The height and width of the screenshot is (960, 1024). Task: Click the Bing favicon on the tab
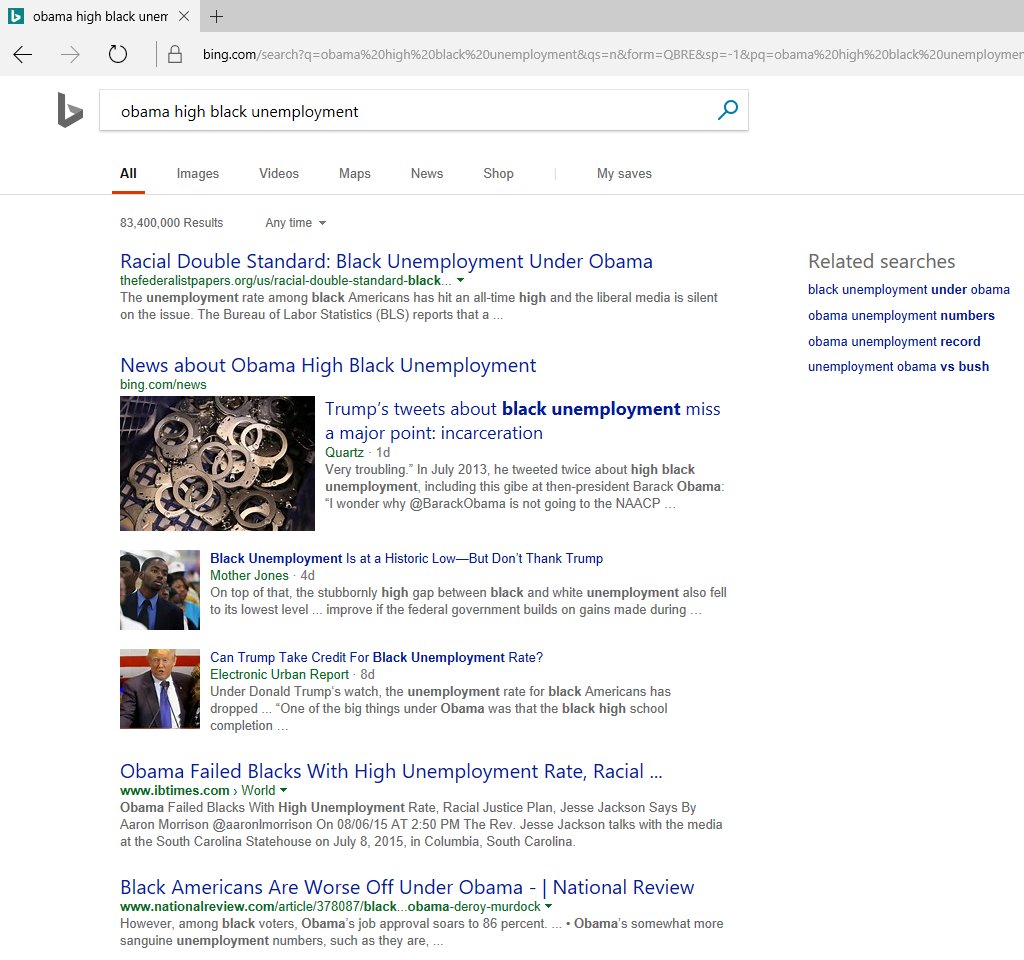(16, 16)
